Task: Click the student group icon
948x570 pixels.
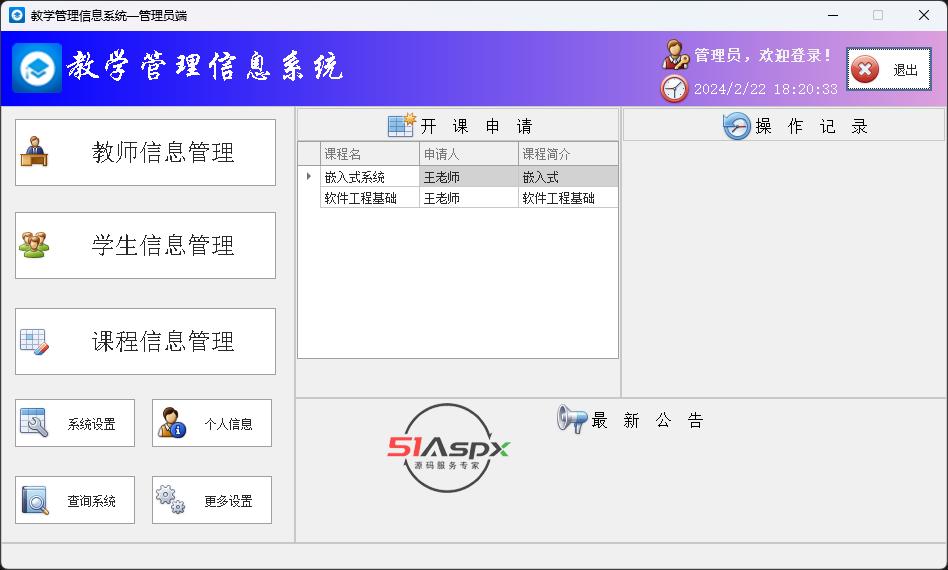Action: click(34, 245)
